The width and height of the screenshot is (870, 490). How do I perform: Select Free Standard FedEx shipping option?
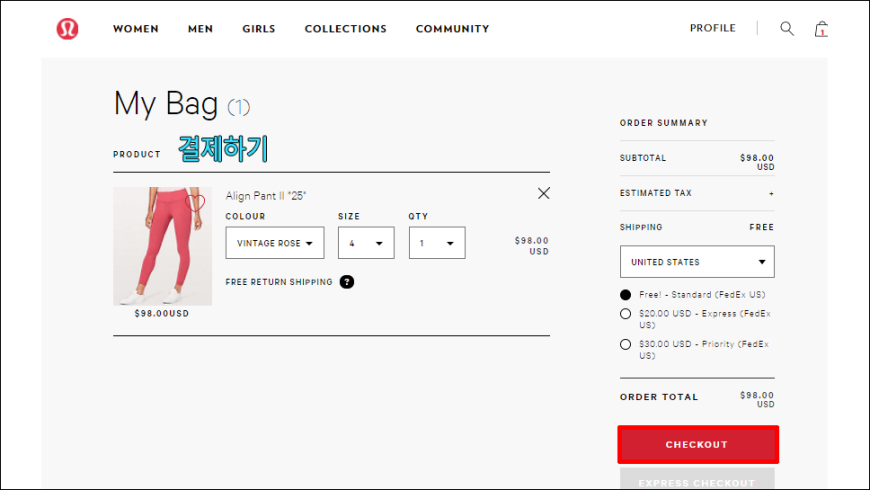pos(625,295)
